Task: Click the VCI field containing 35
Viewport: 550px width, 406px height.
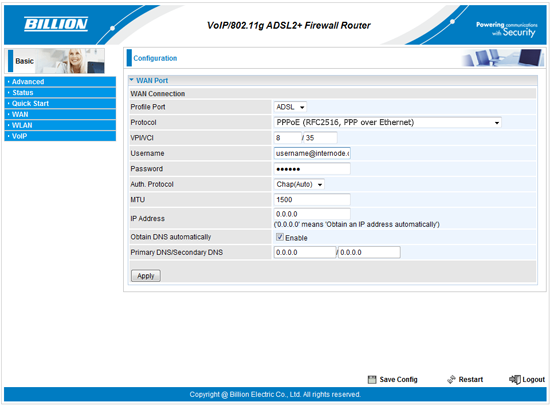Action: coord(320,138)
